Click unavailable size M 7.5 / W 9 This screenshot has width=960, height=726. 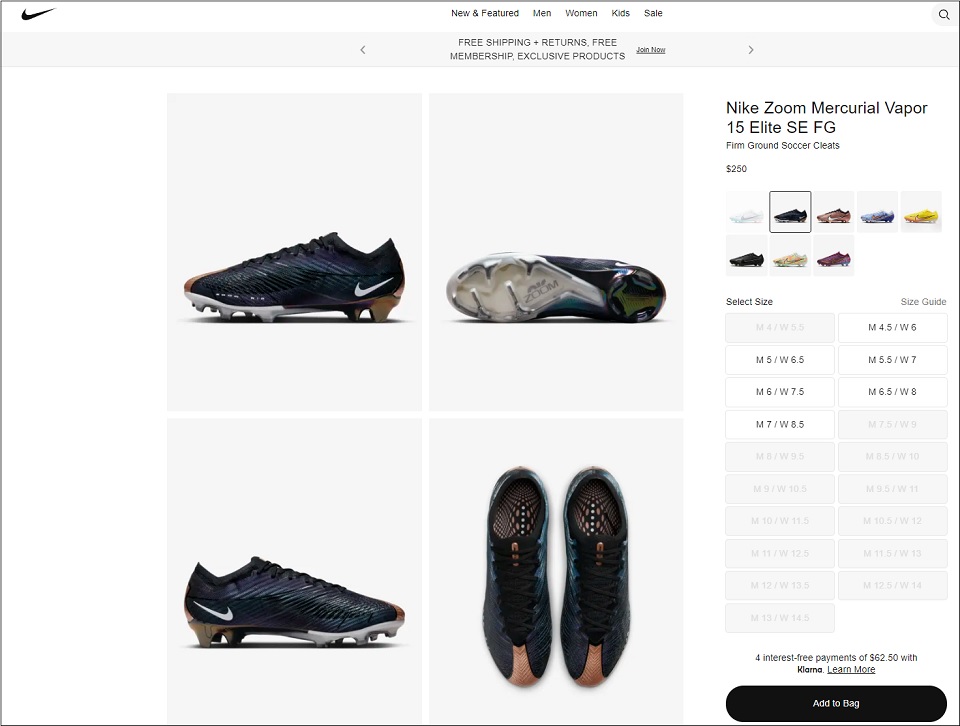[893, 424]
